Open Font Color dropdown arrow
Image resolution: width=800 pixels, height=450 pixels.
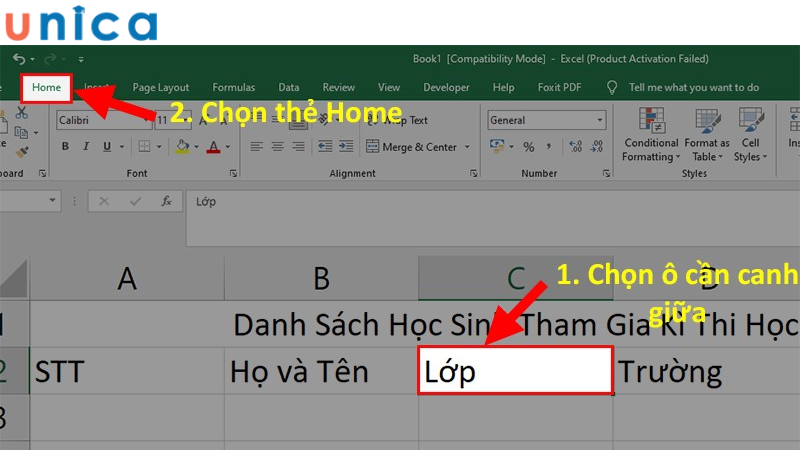click(x=228, y=147)
